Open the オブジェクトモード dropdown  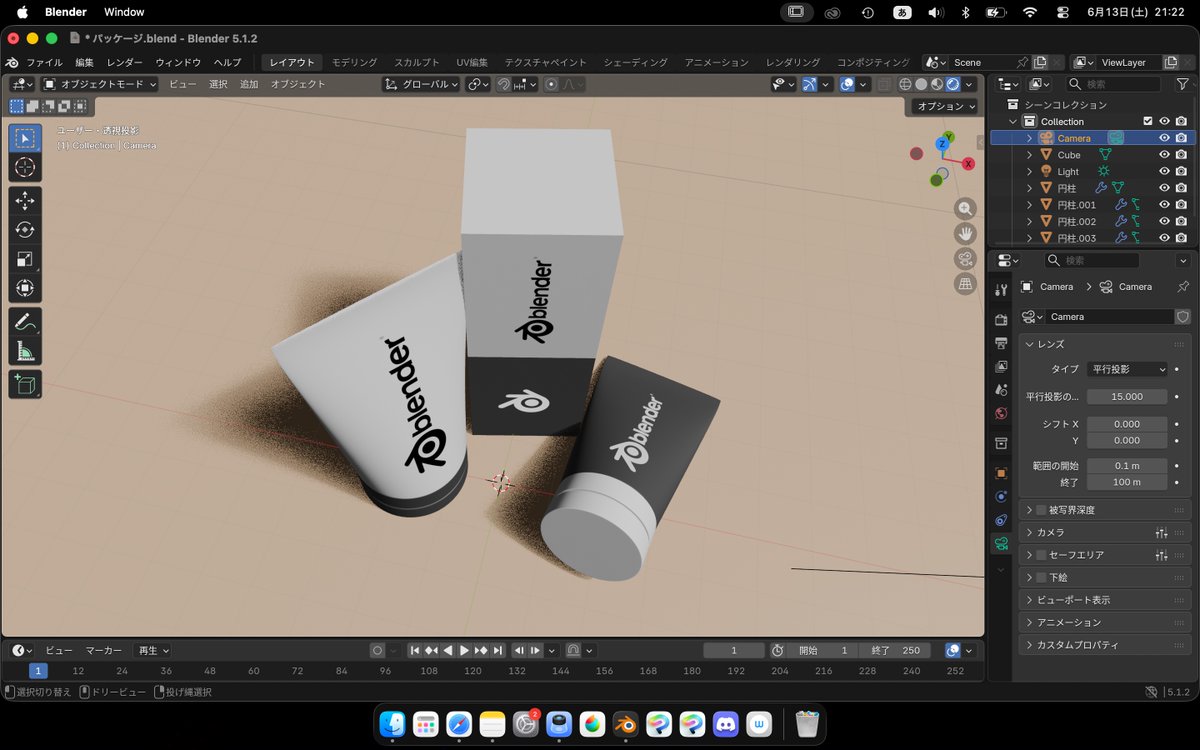pyautogui.click(x=100, y=85)
